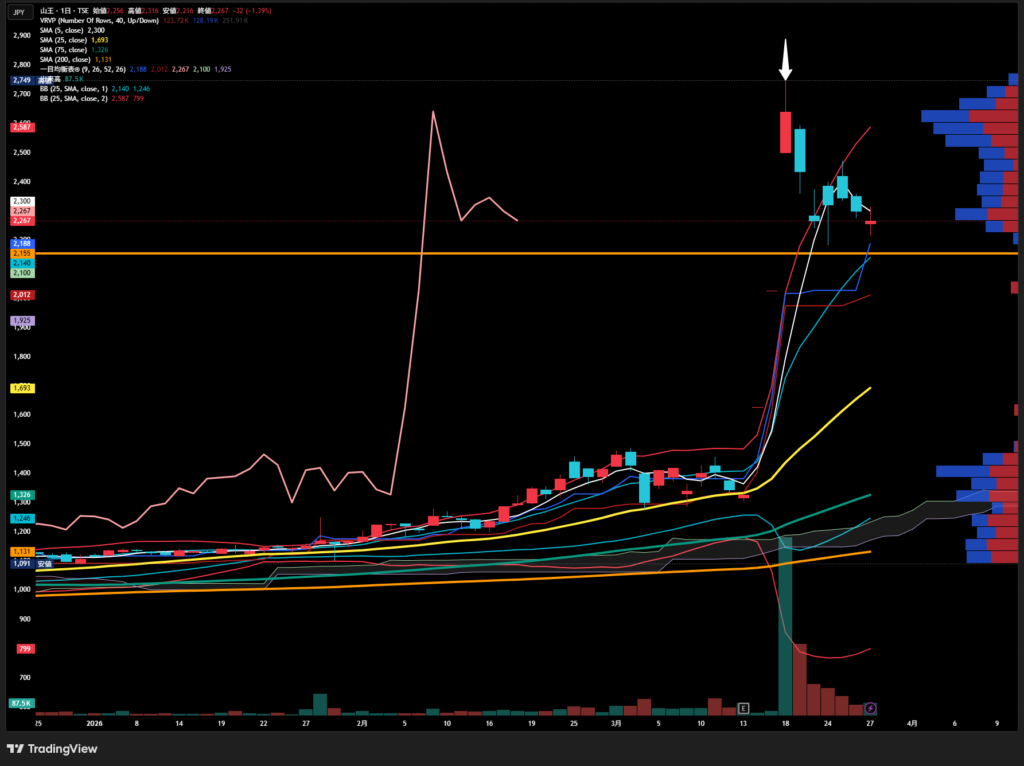
Task: Click the SMA (25, close) legend label
Action: pyautogui.click(x=65, y=40)
